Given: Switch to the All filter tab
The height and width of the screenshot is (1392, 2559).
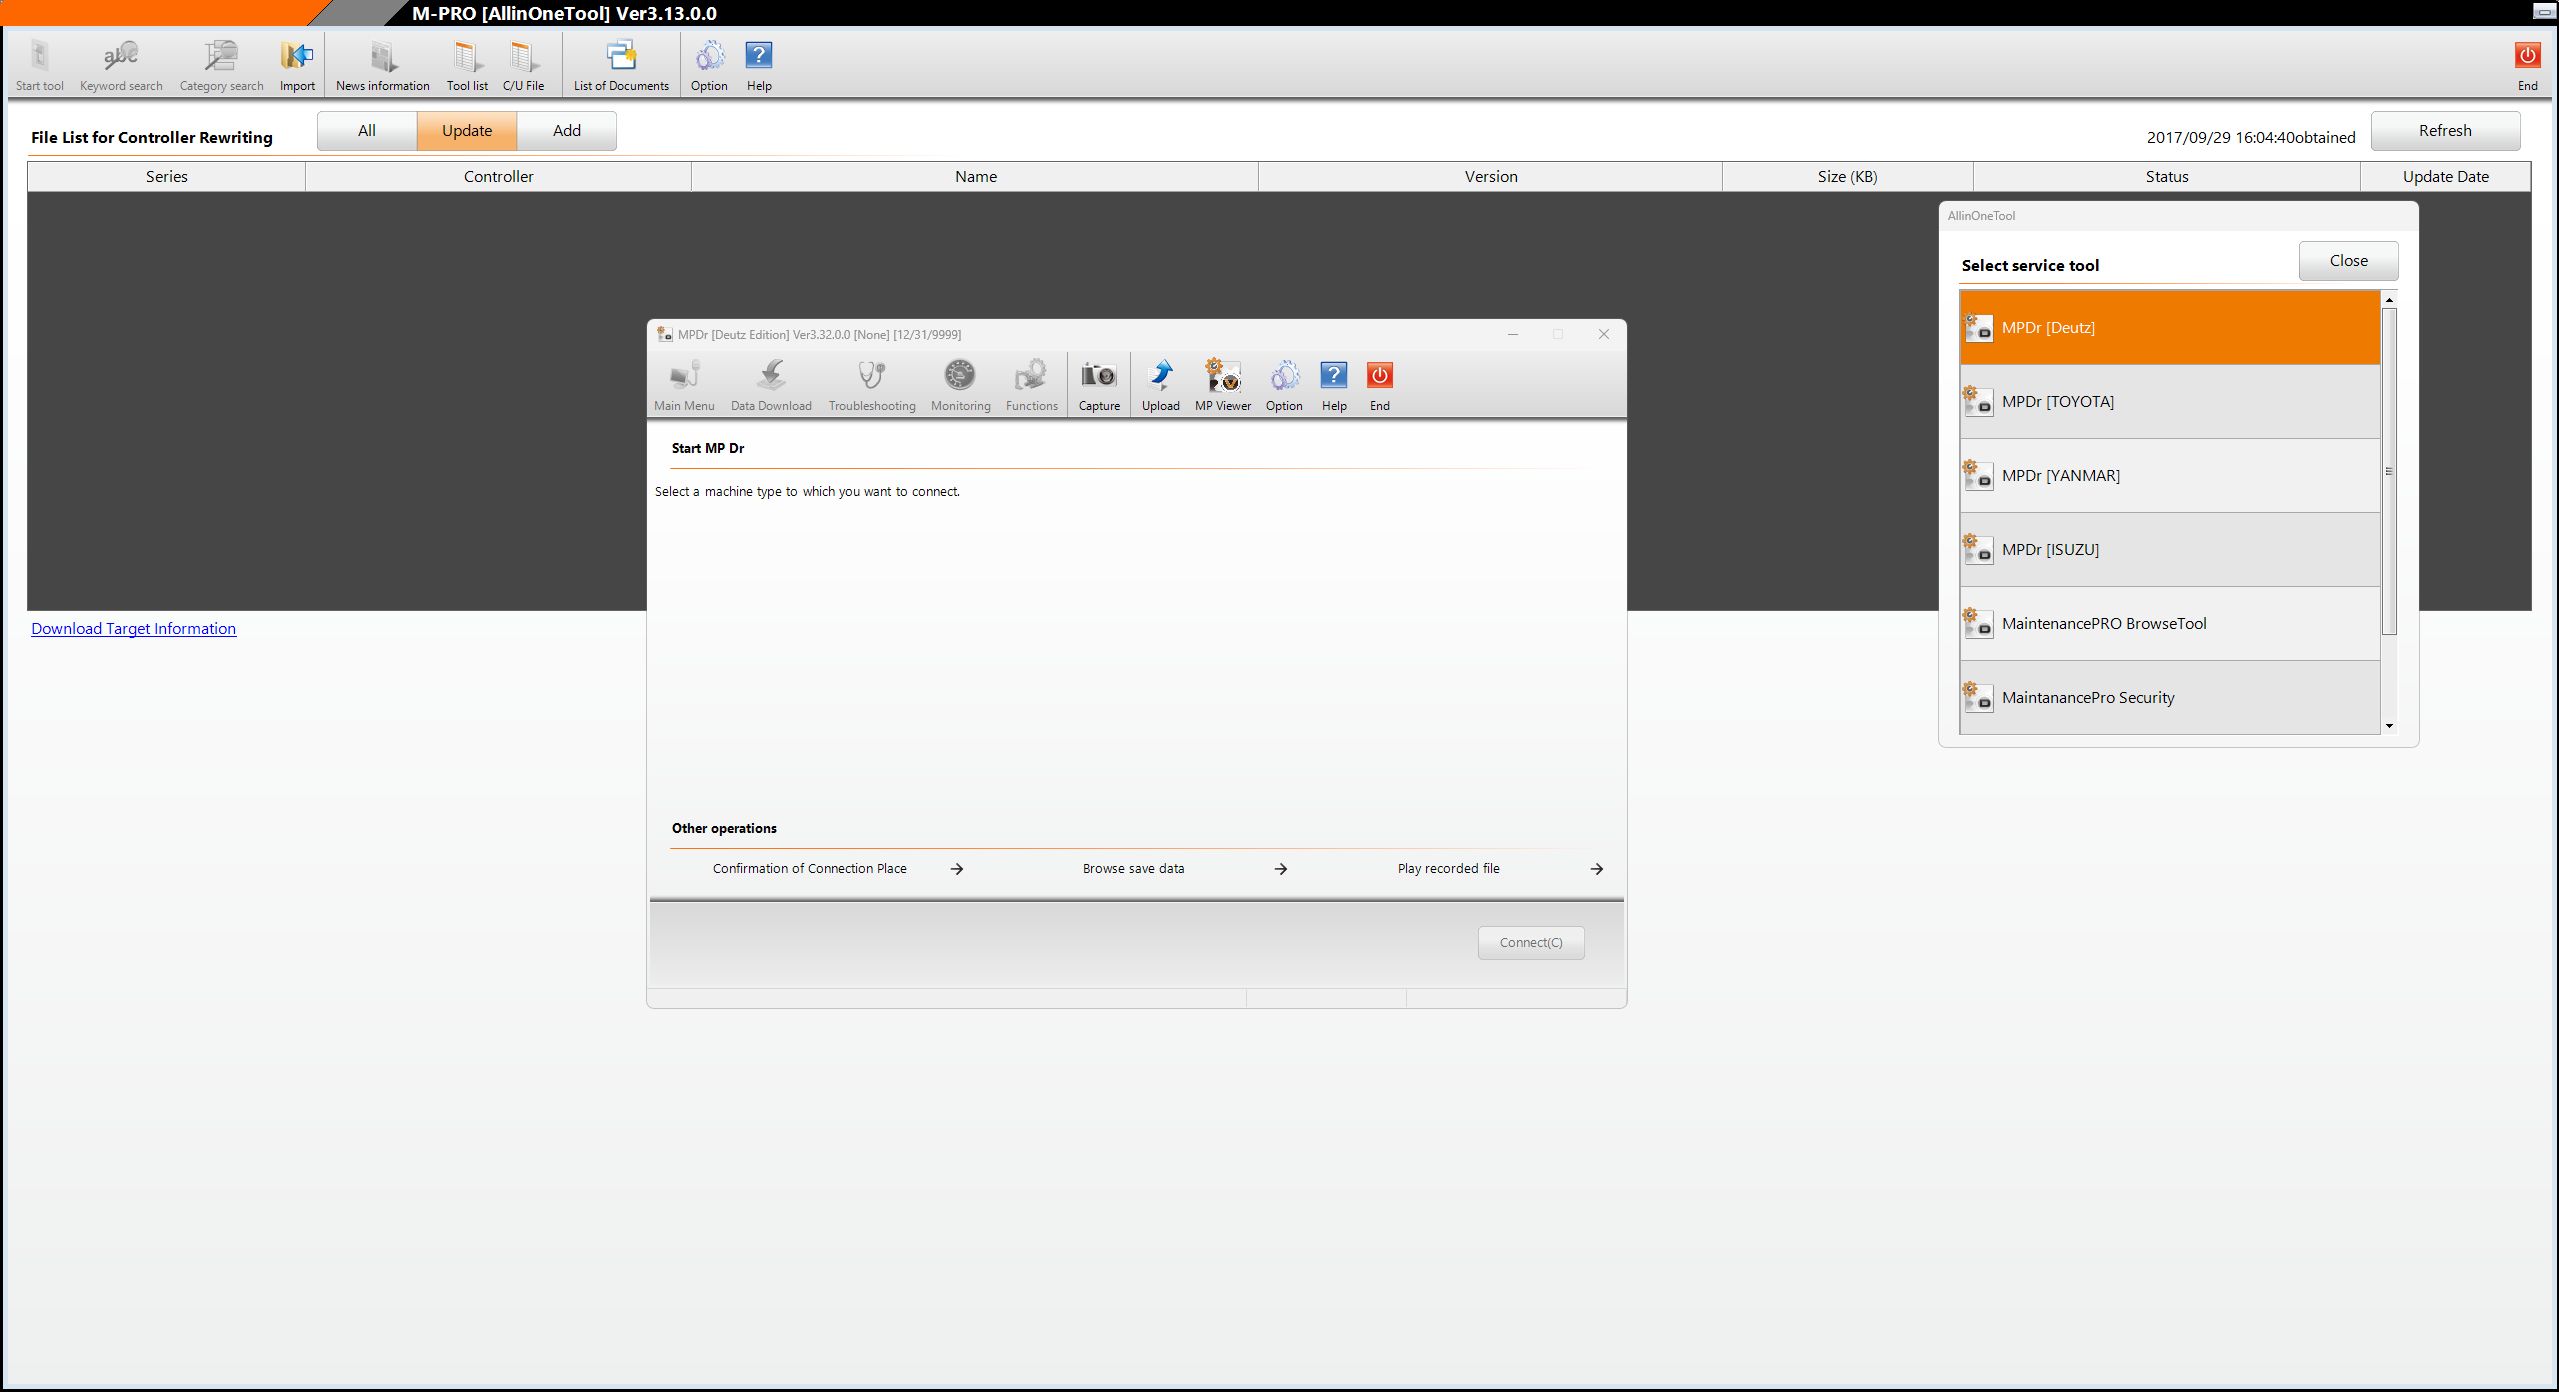Looking at the screenshot, I should click(367, 131).
